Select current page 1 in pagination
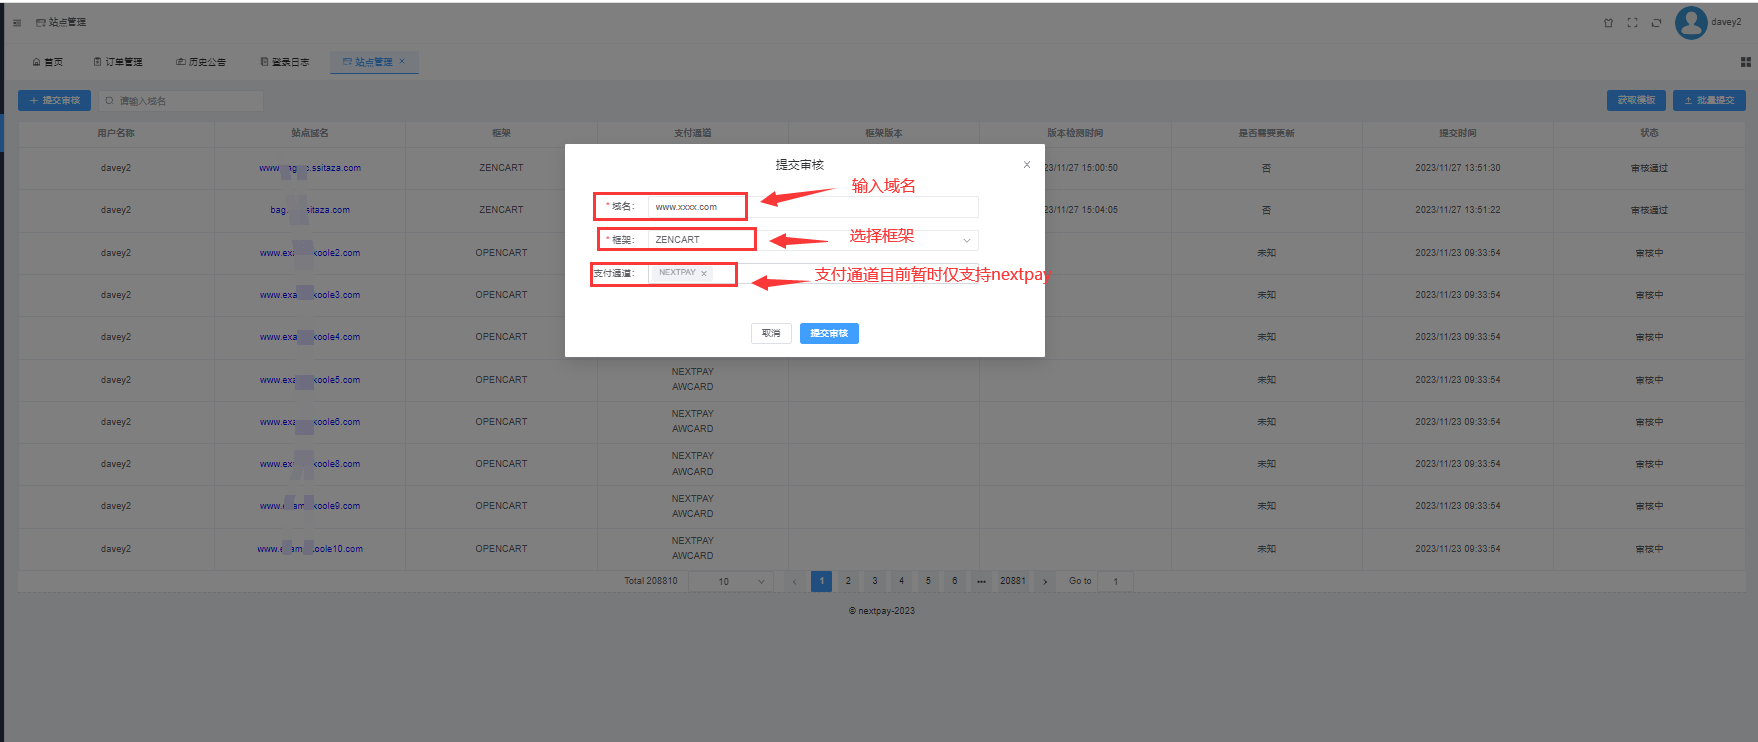Image resolution: width=1758 pixels, height=742 pixels. click(821, 581)
